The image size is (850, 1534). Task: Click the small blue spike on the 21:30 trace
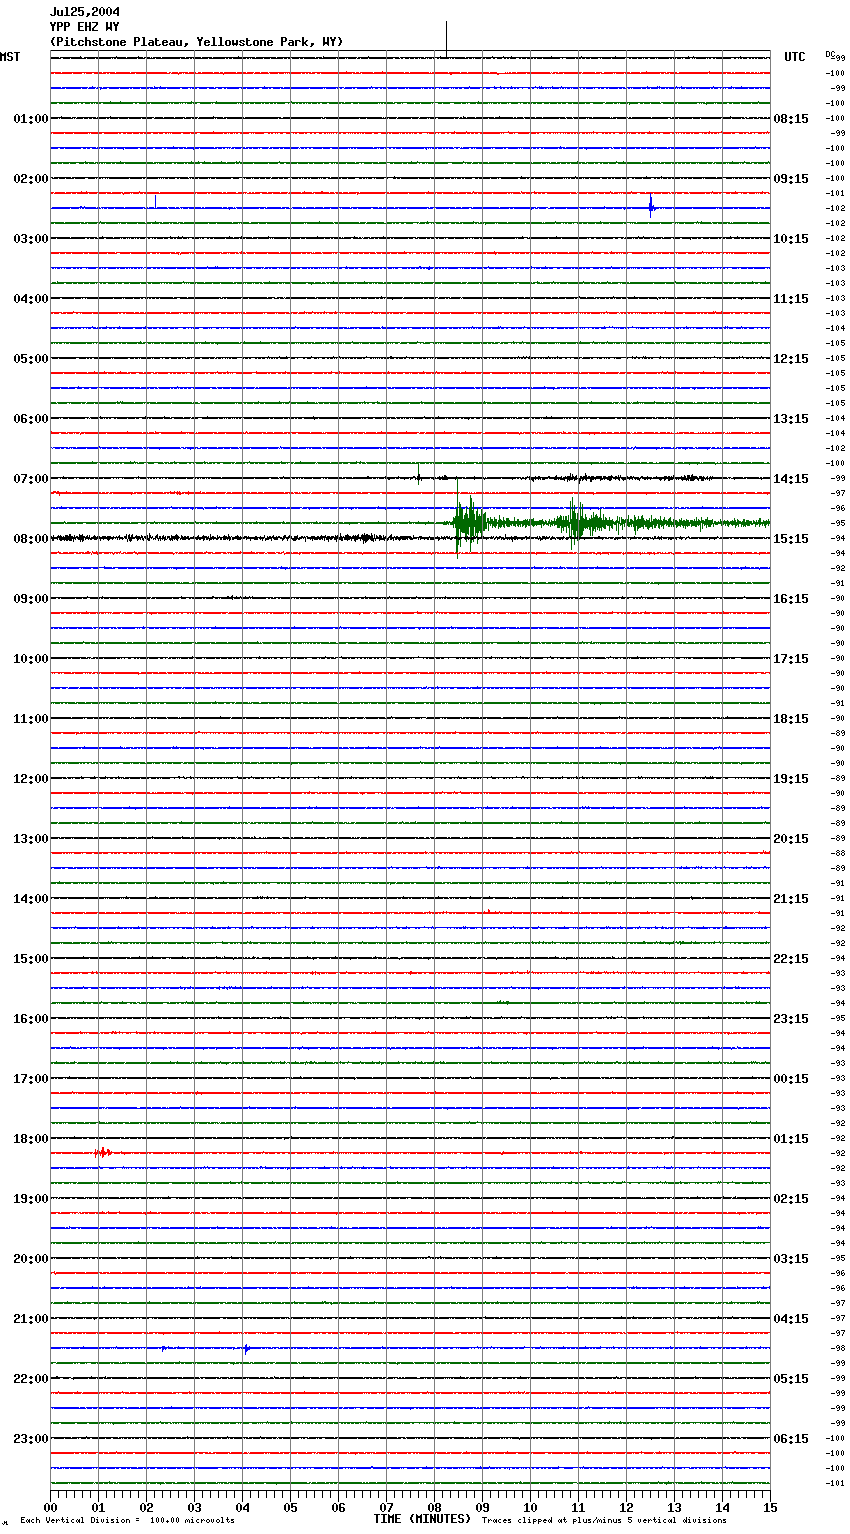click(246, 1348)
